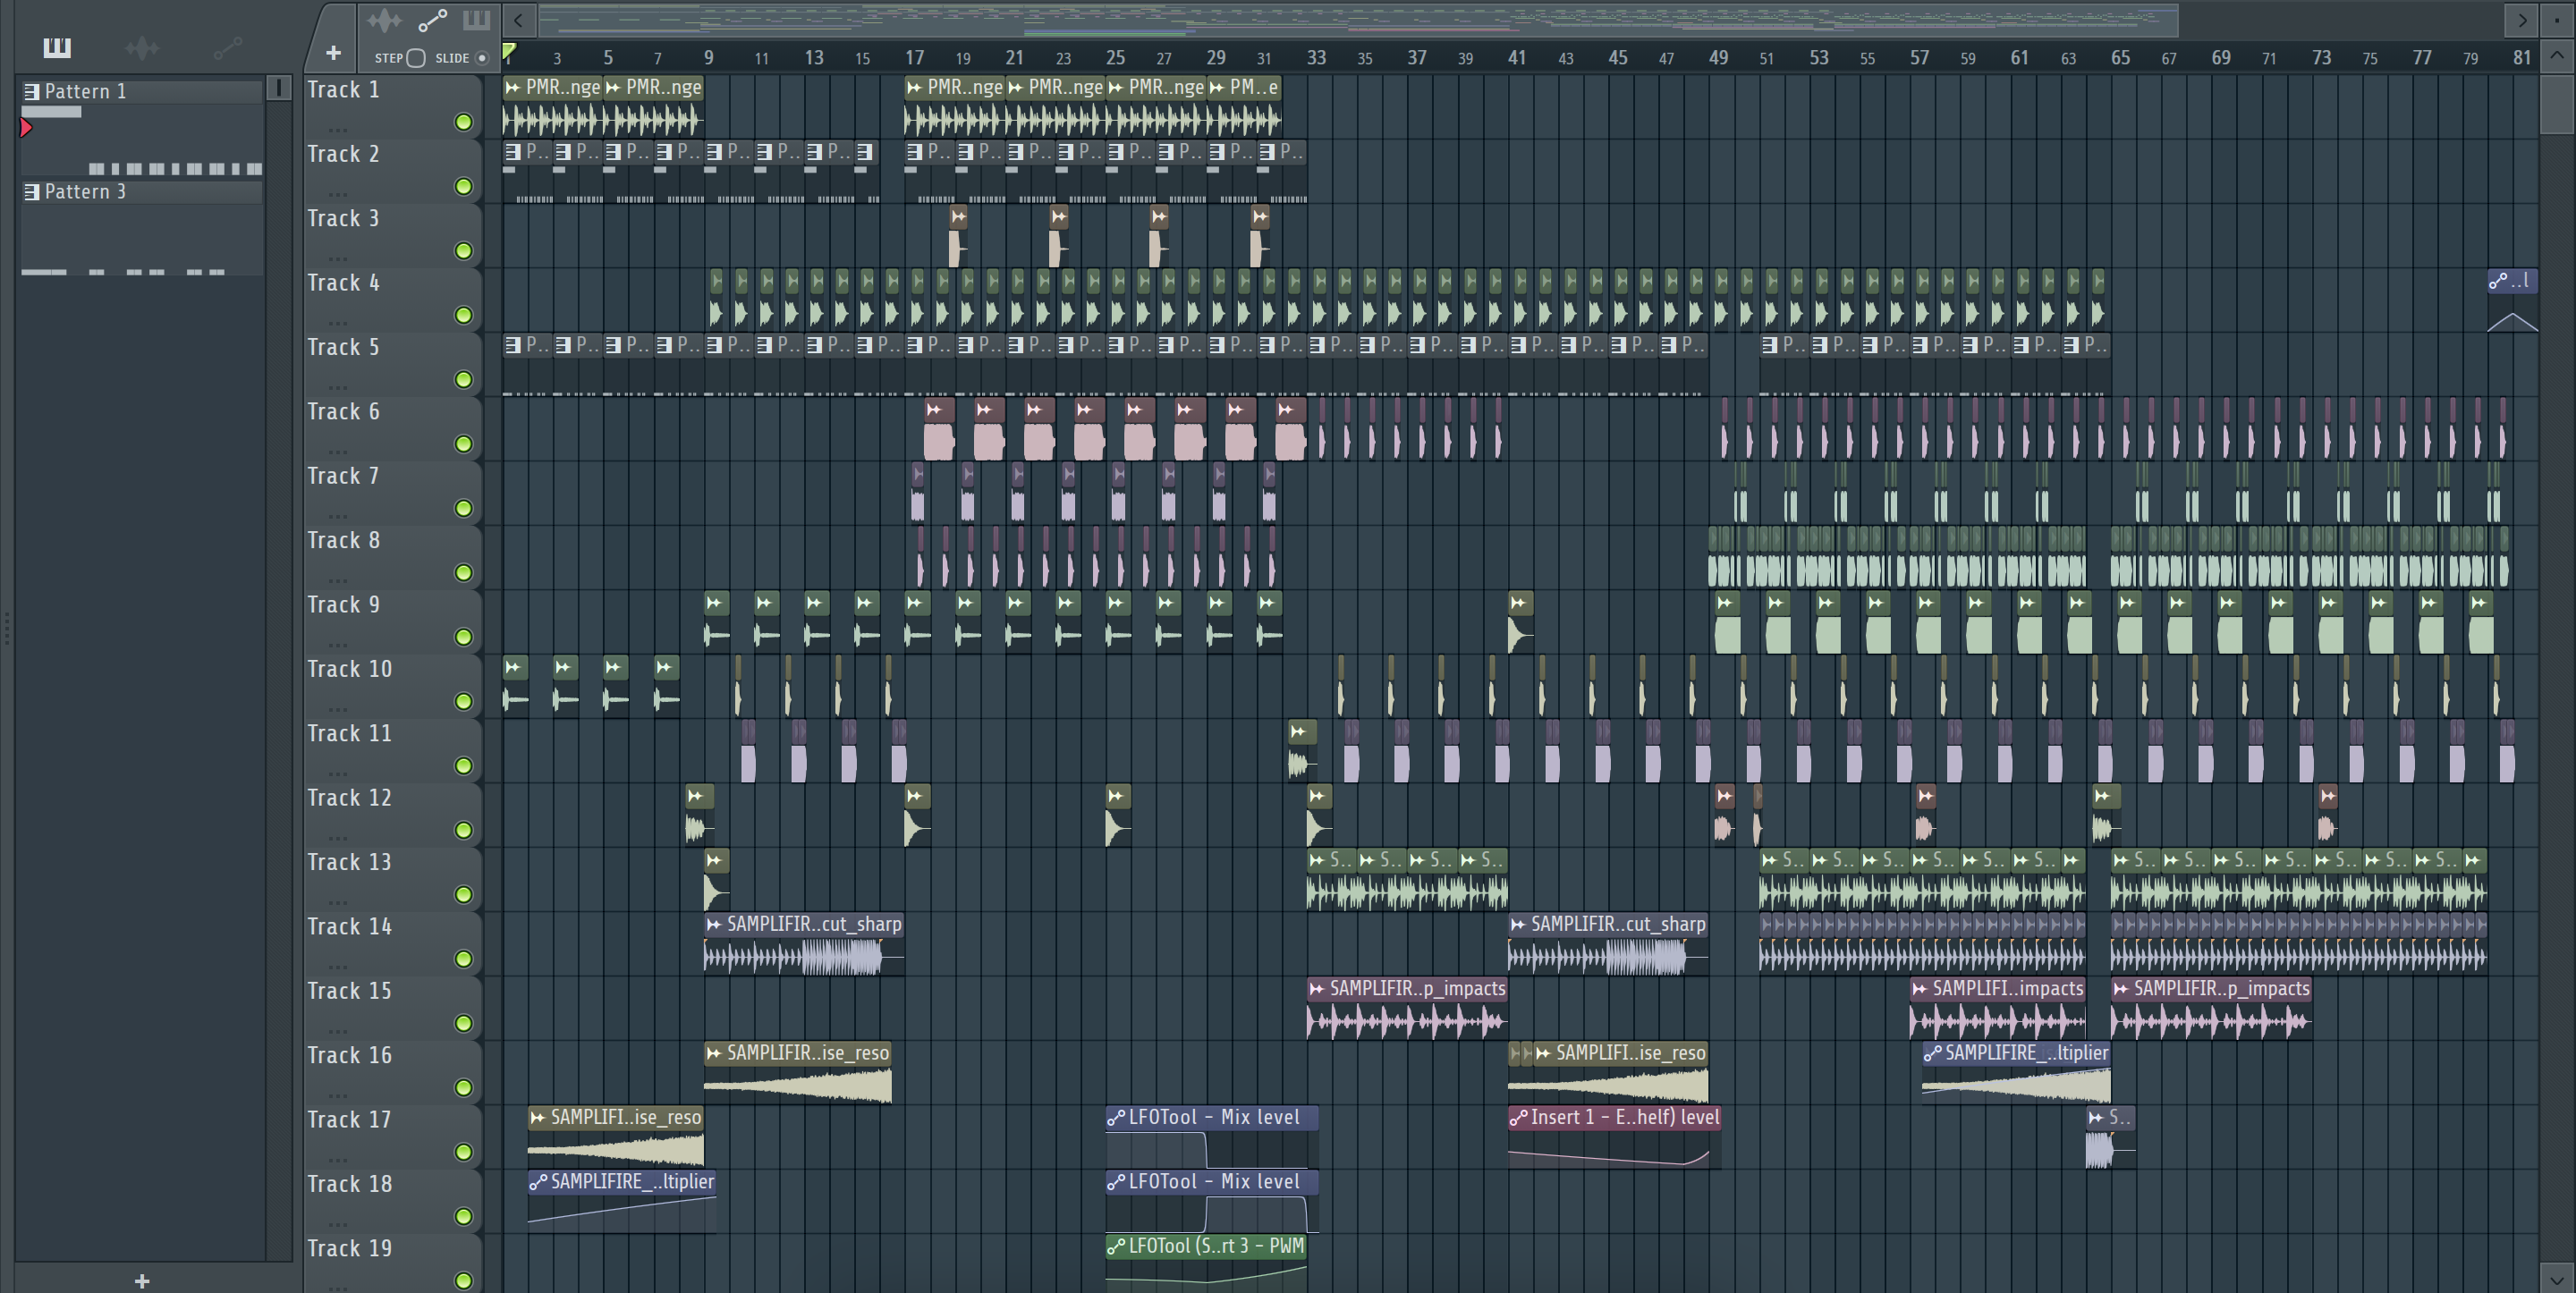Mute Track 4 using its green LED

click(x=463, y=315)
